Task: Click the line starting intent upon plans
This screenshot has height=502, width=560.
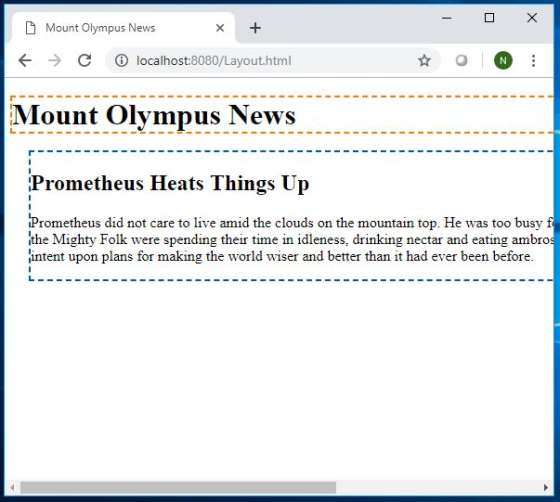Action: click(x=282, y=256)
